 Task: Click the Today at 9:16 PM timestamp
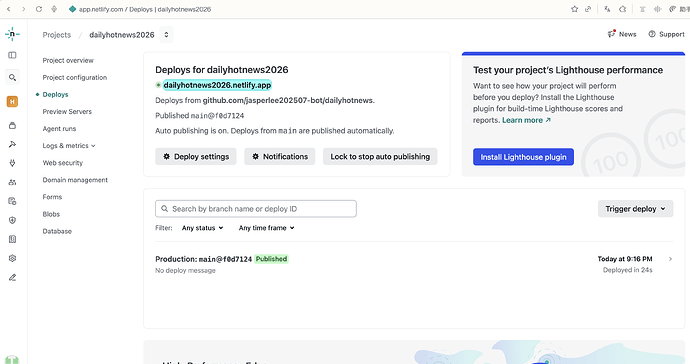coord(625,259)
